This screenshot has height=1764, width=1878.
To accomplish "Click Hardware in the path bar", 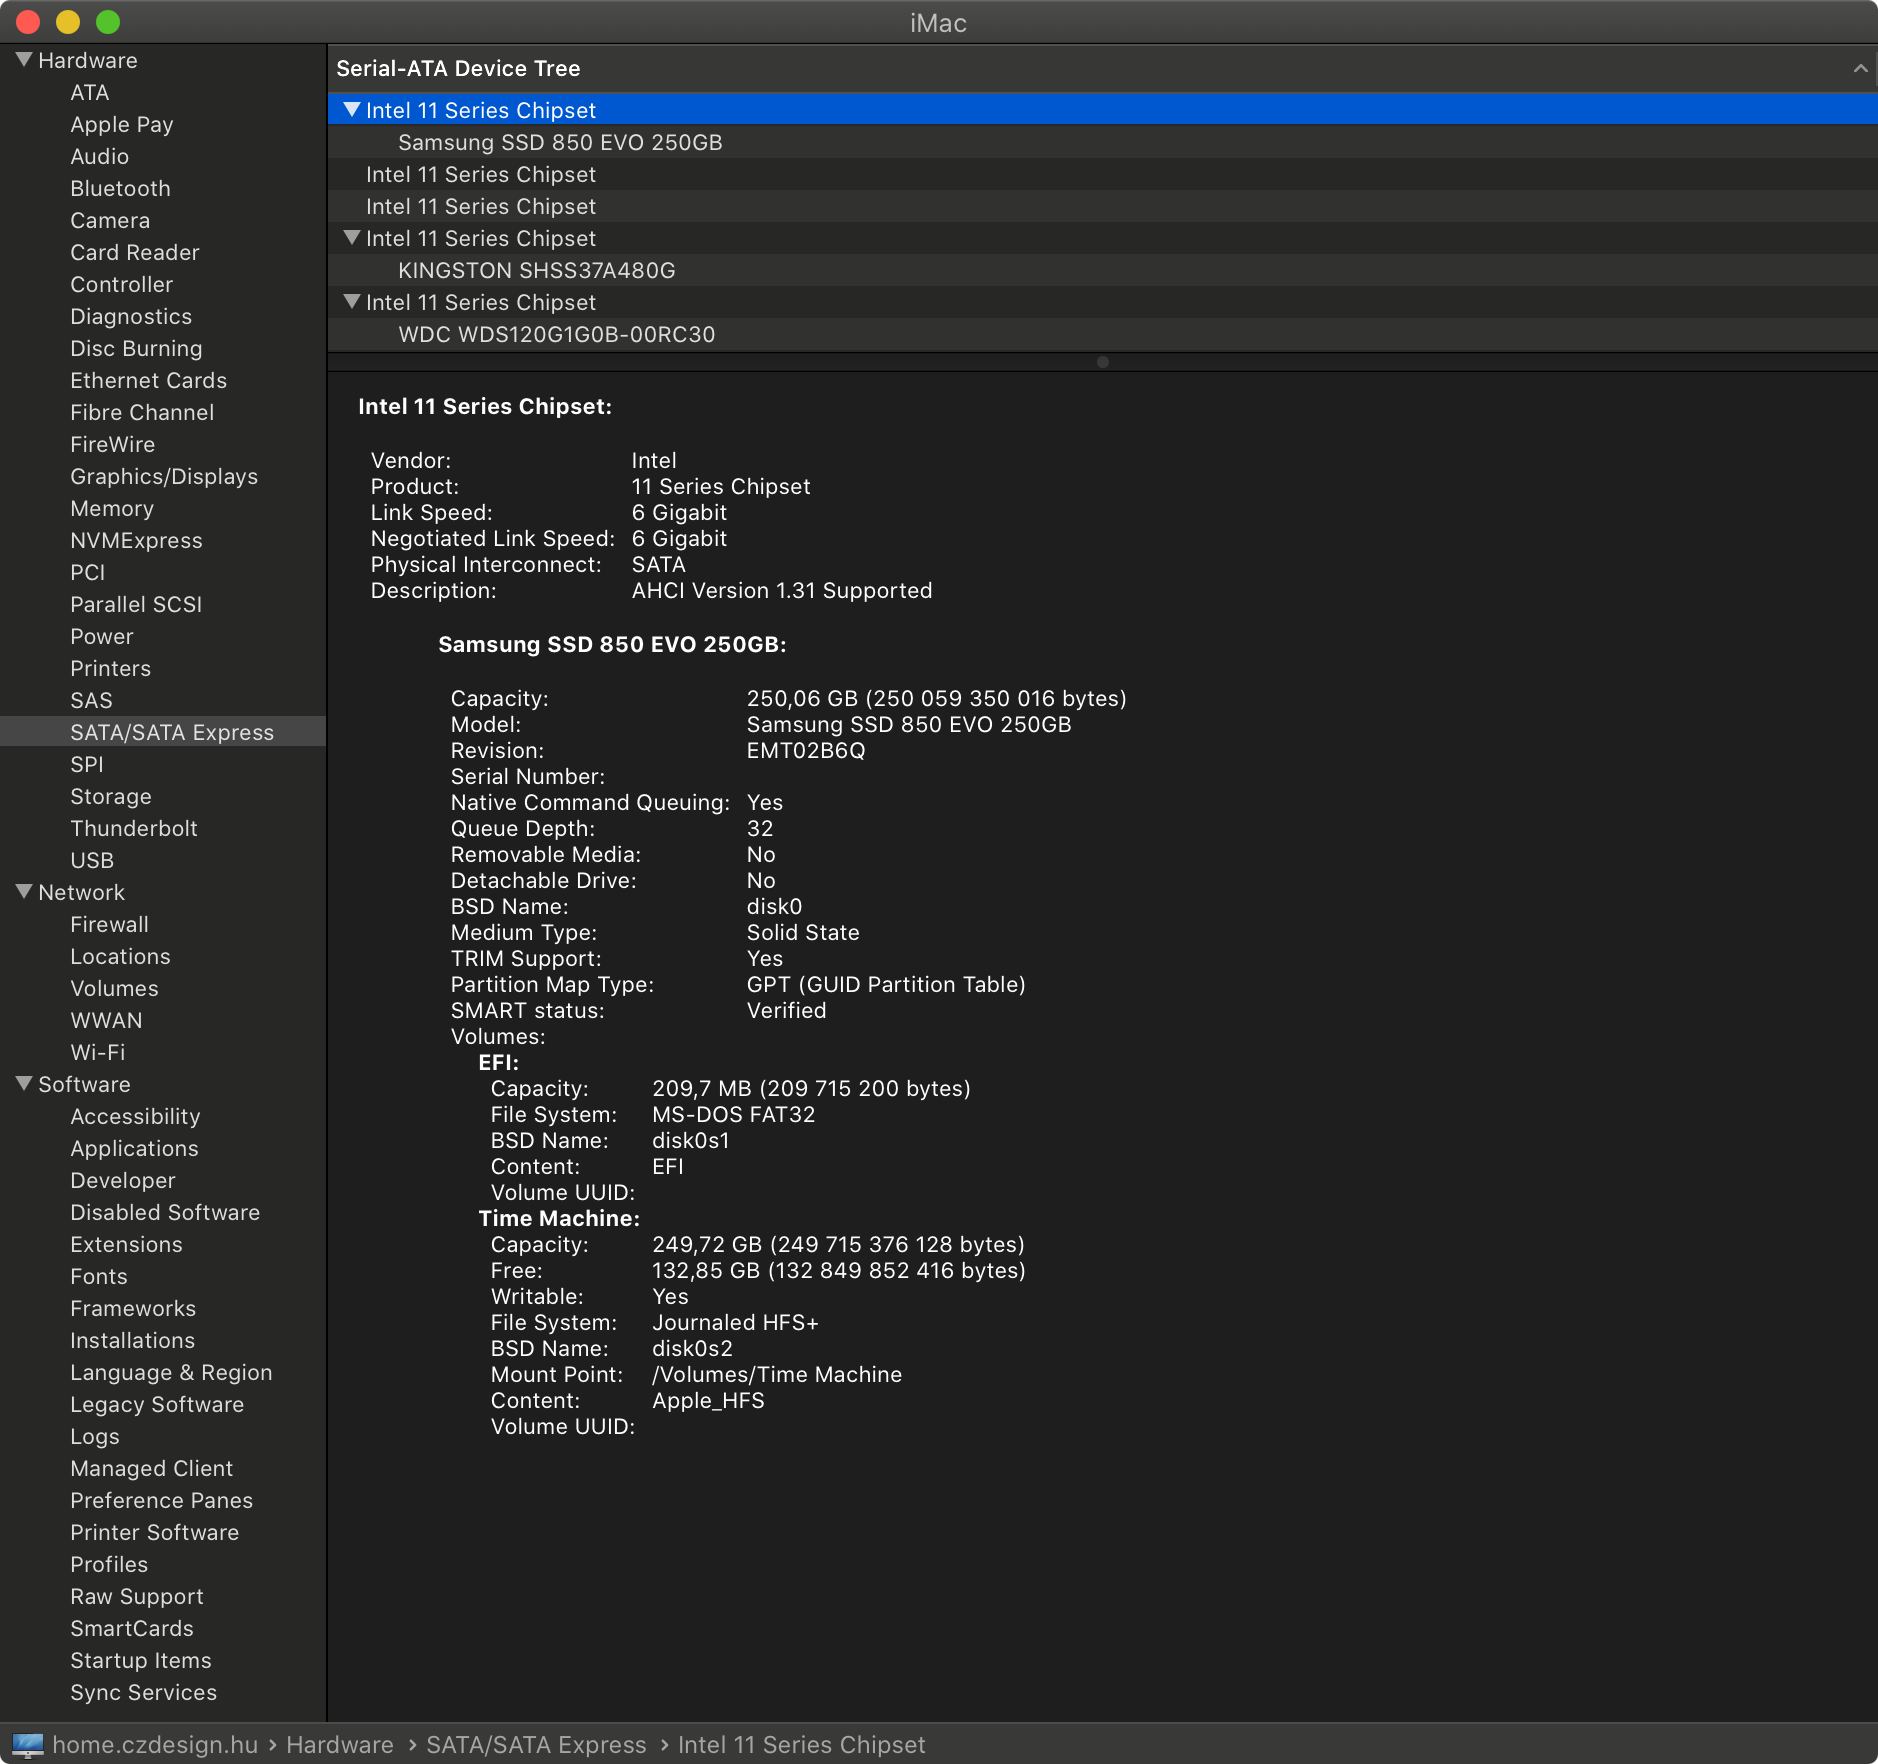I will (340, 1745).
